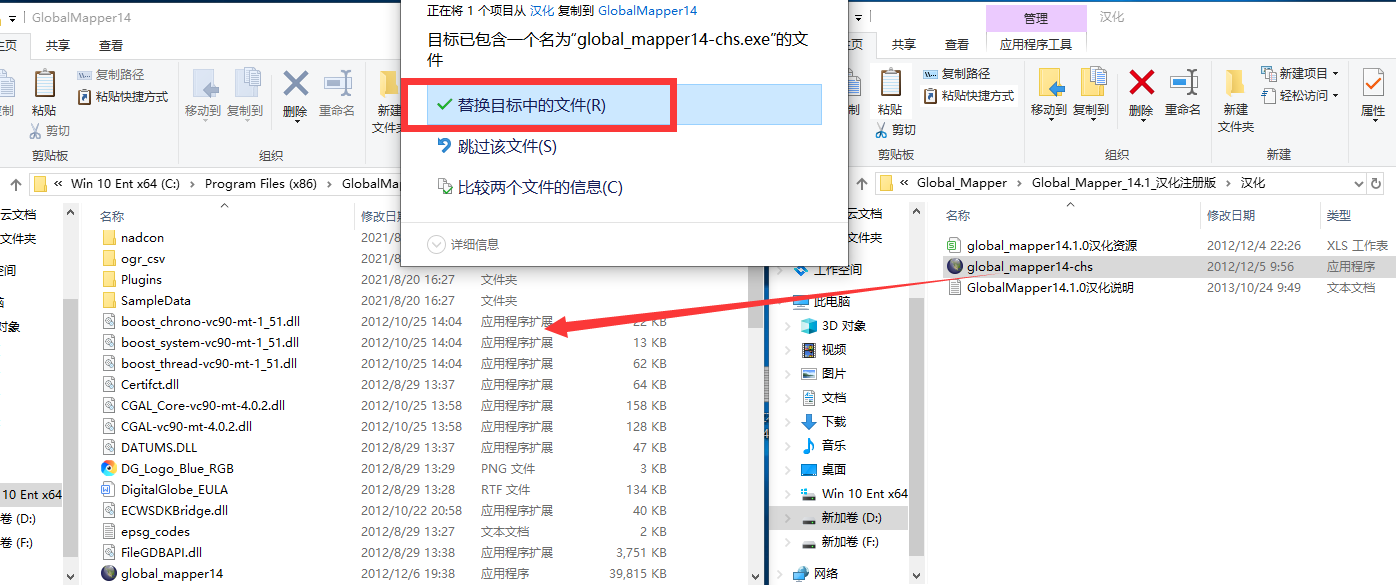Viewport: 1396px width, 585px height.
Task: Click Program Files (x86) in the left address bar
Action: tap(259, 183)
